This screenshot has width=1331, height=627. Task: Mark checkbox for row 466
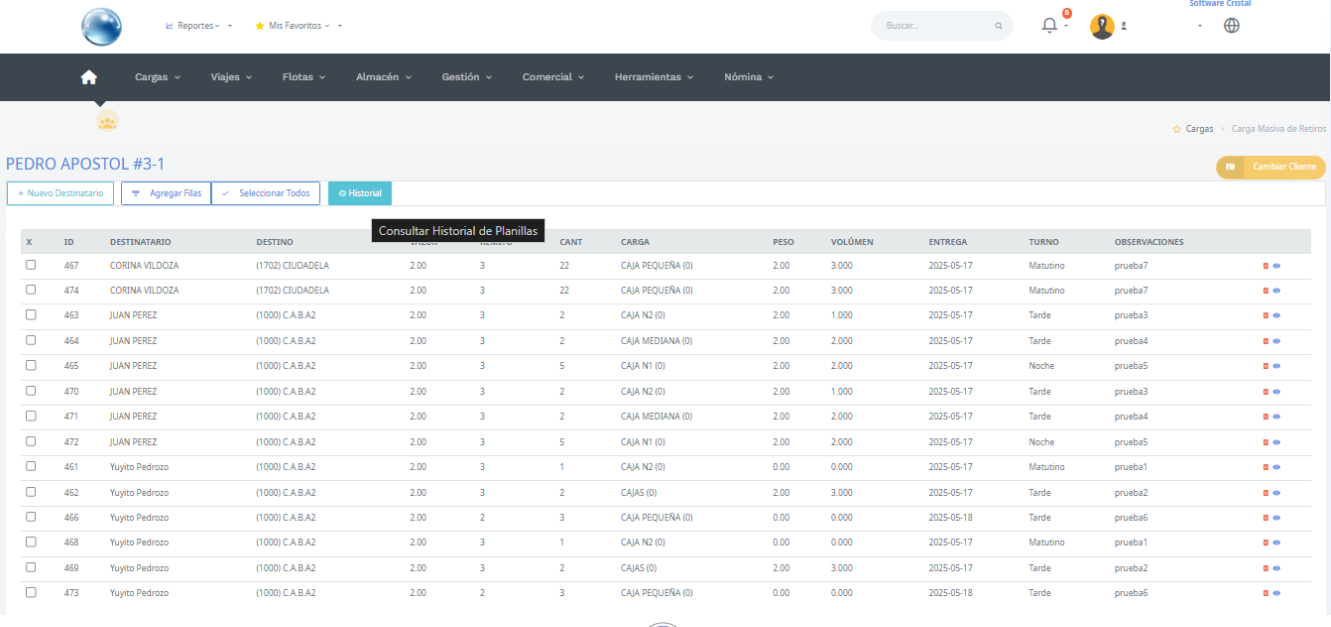(31, 517)
